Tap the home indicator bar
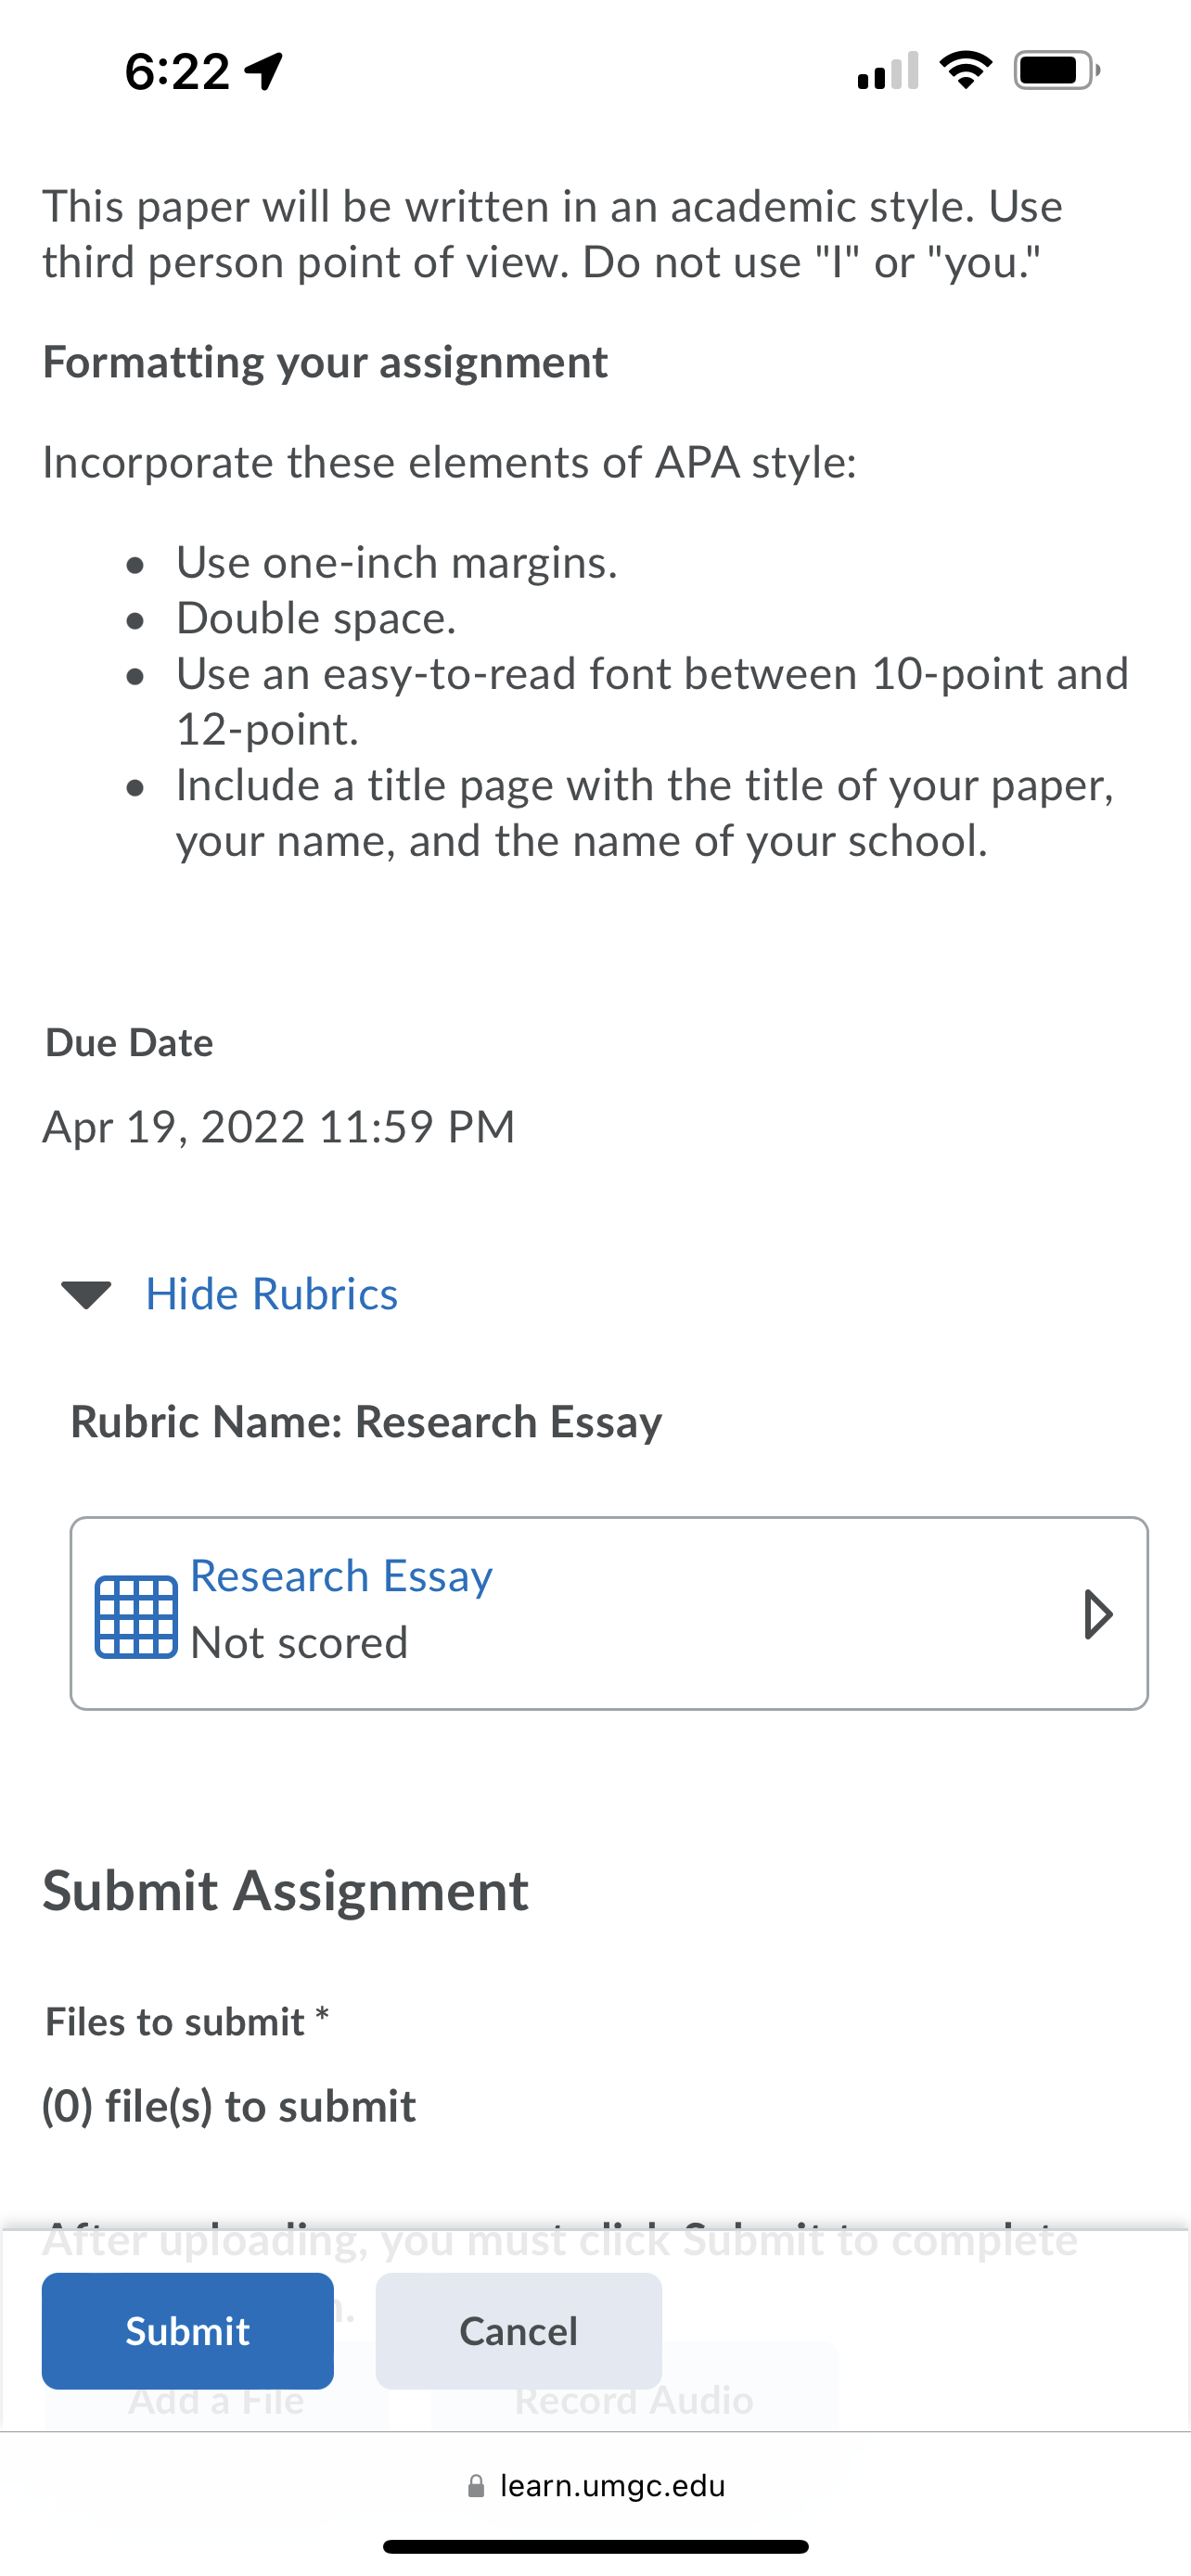Viewport: 1191px width, 2576px height. click(x=596, y=2546)
